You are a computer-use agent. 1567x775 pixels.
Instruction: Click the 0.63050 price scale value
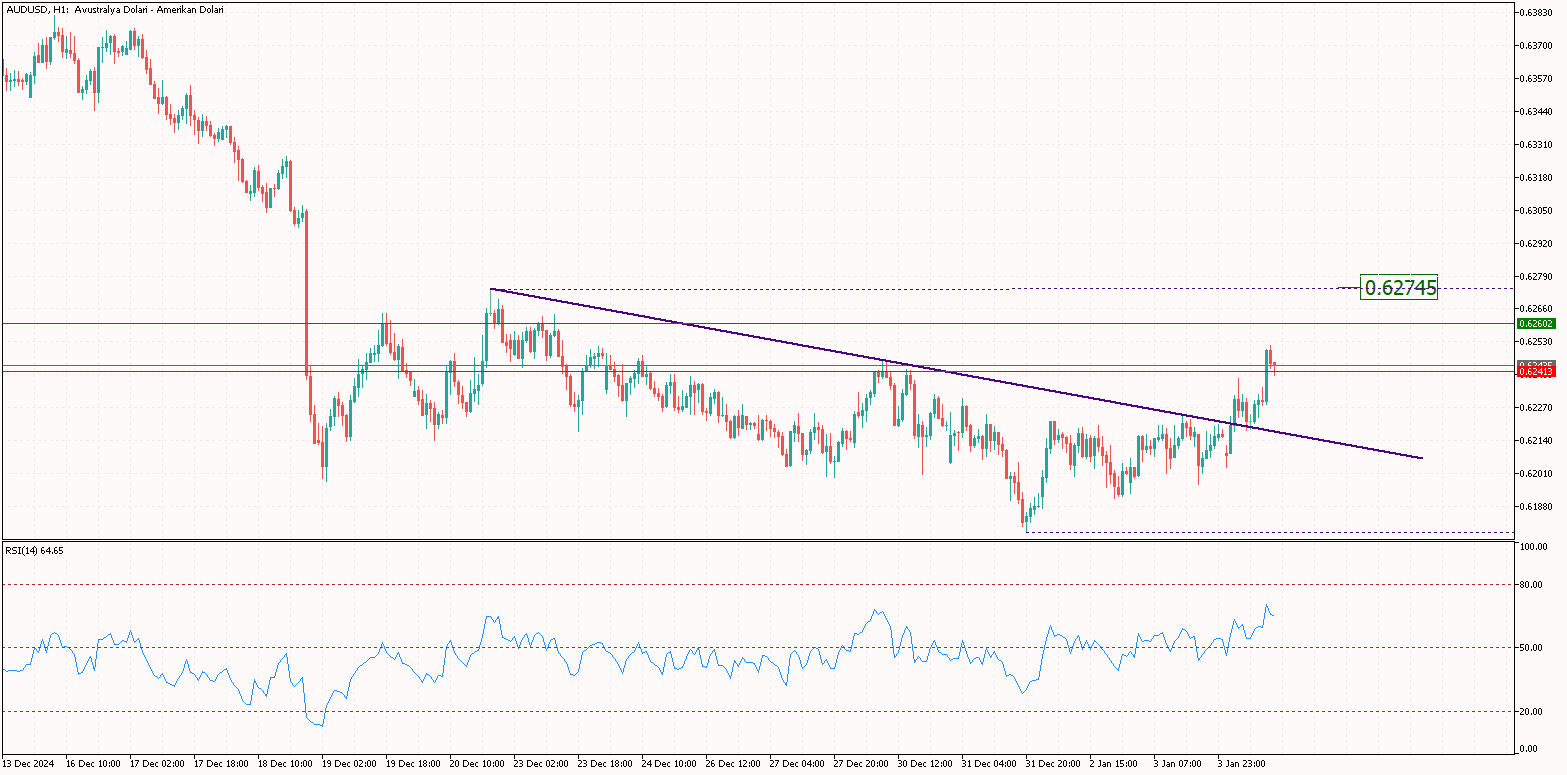click(x=1536, y=210)
